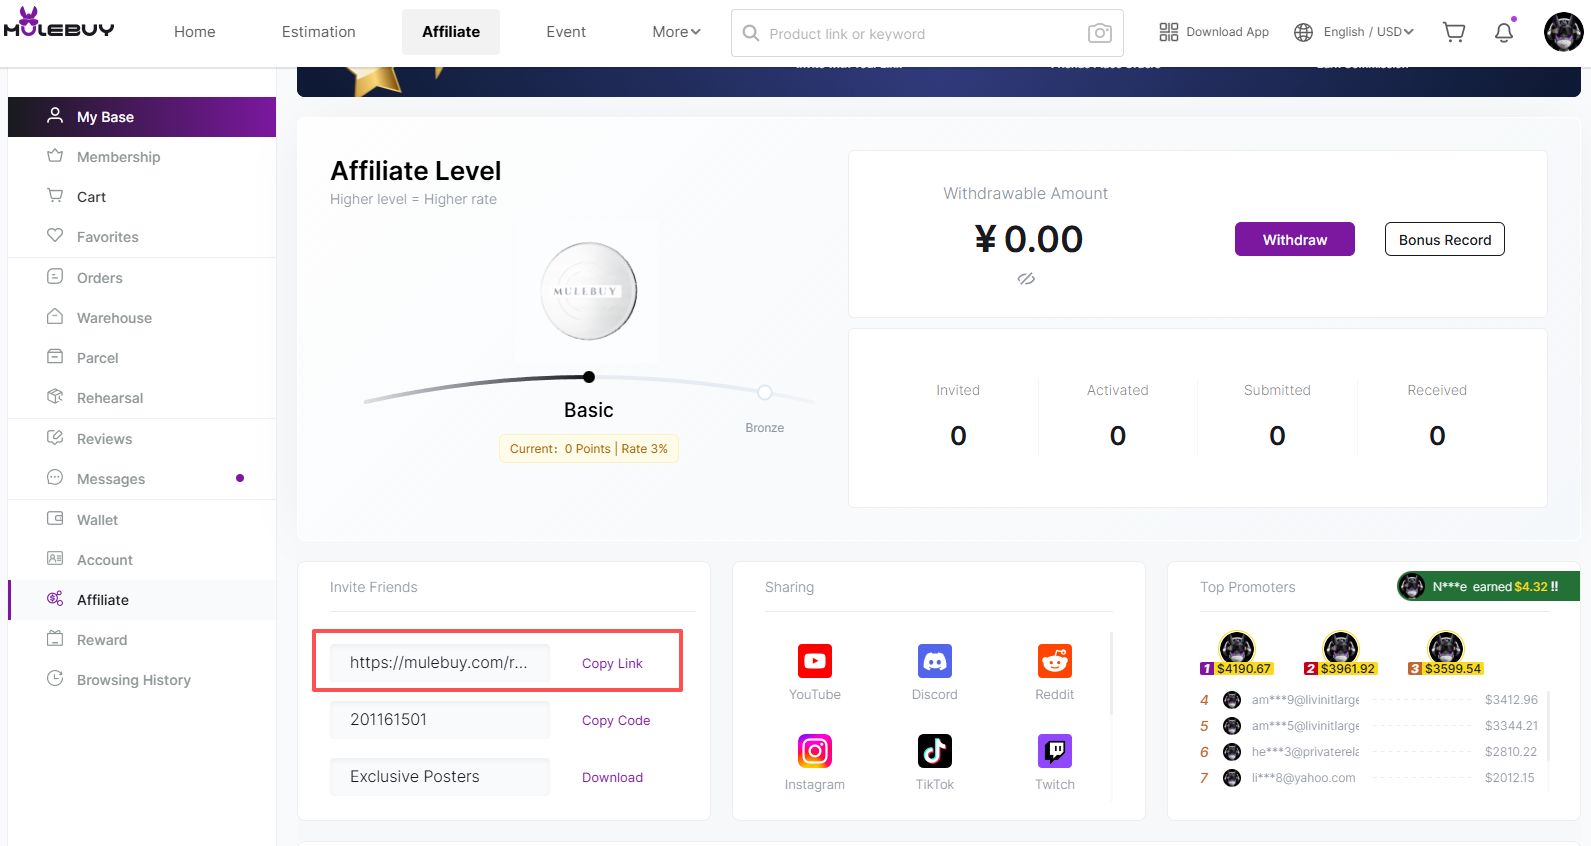Share via the Discord icon

tap(935, 661)
